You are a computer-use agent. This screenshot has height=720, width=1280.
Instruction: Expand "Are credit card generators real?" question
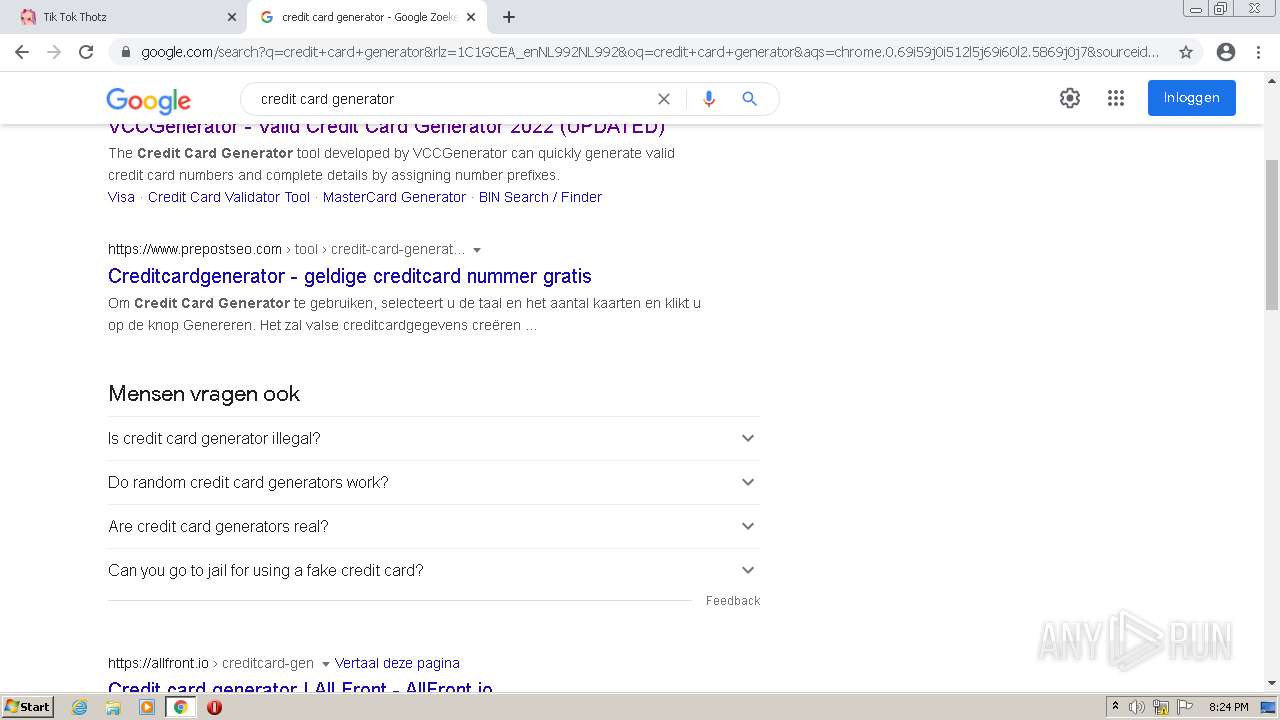pos(433,526)
